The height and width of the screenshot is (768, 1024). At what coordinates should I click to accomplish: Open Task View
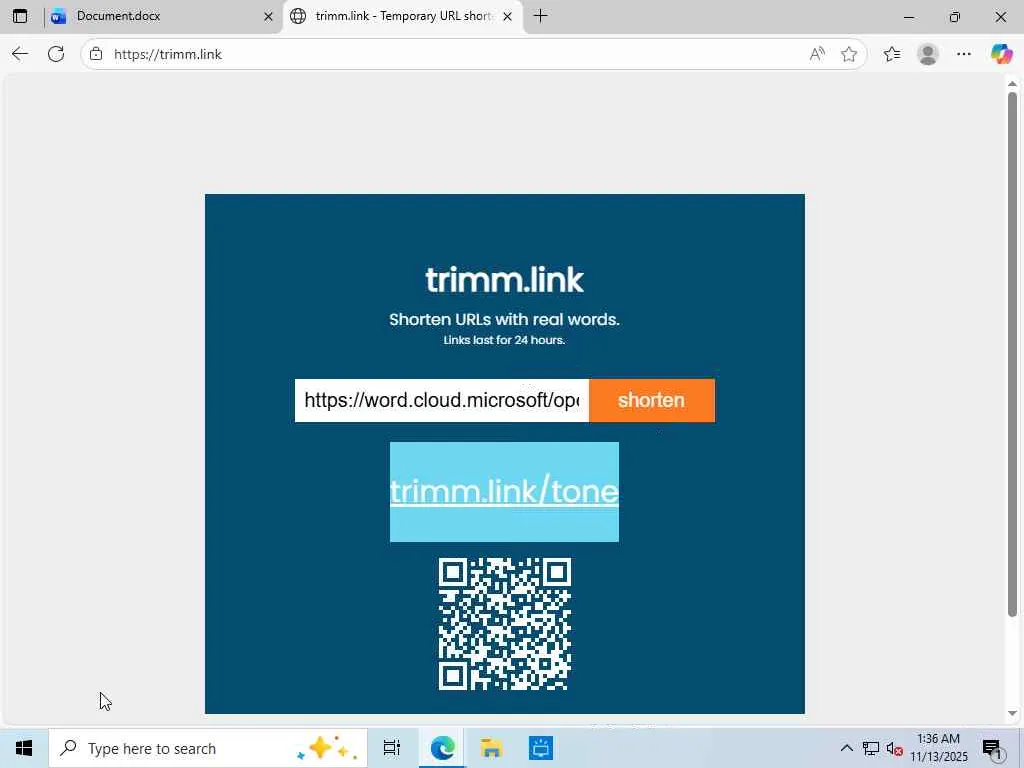(392, 748)
